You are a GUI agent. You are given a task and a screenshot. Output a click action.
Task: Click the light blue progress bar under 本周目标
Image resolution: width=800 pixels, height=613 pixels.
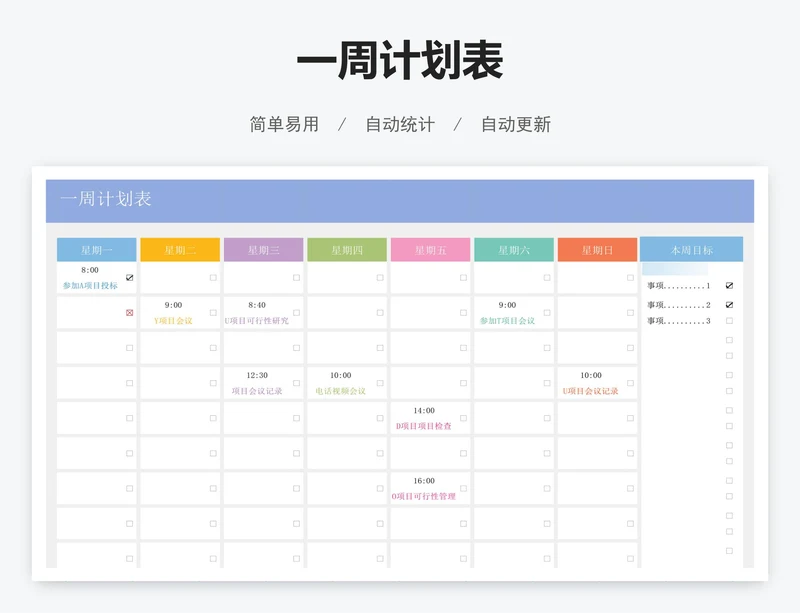coord(675,269)
